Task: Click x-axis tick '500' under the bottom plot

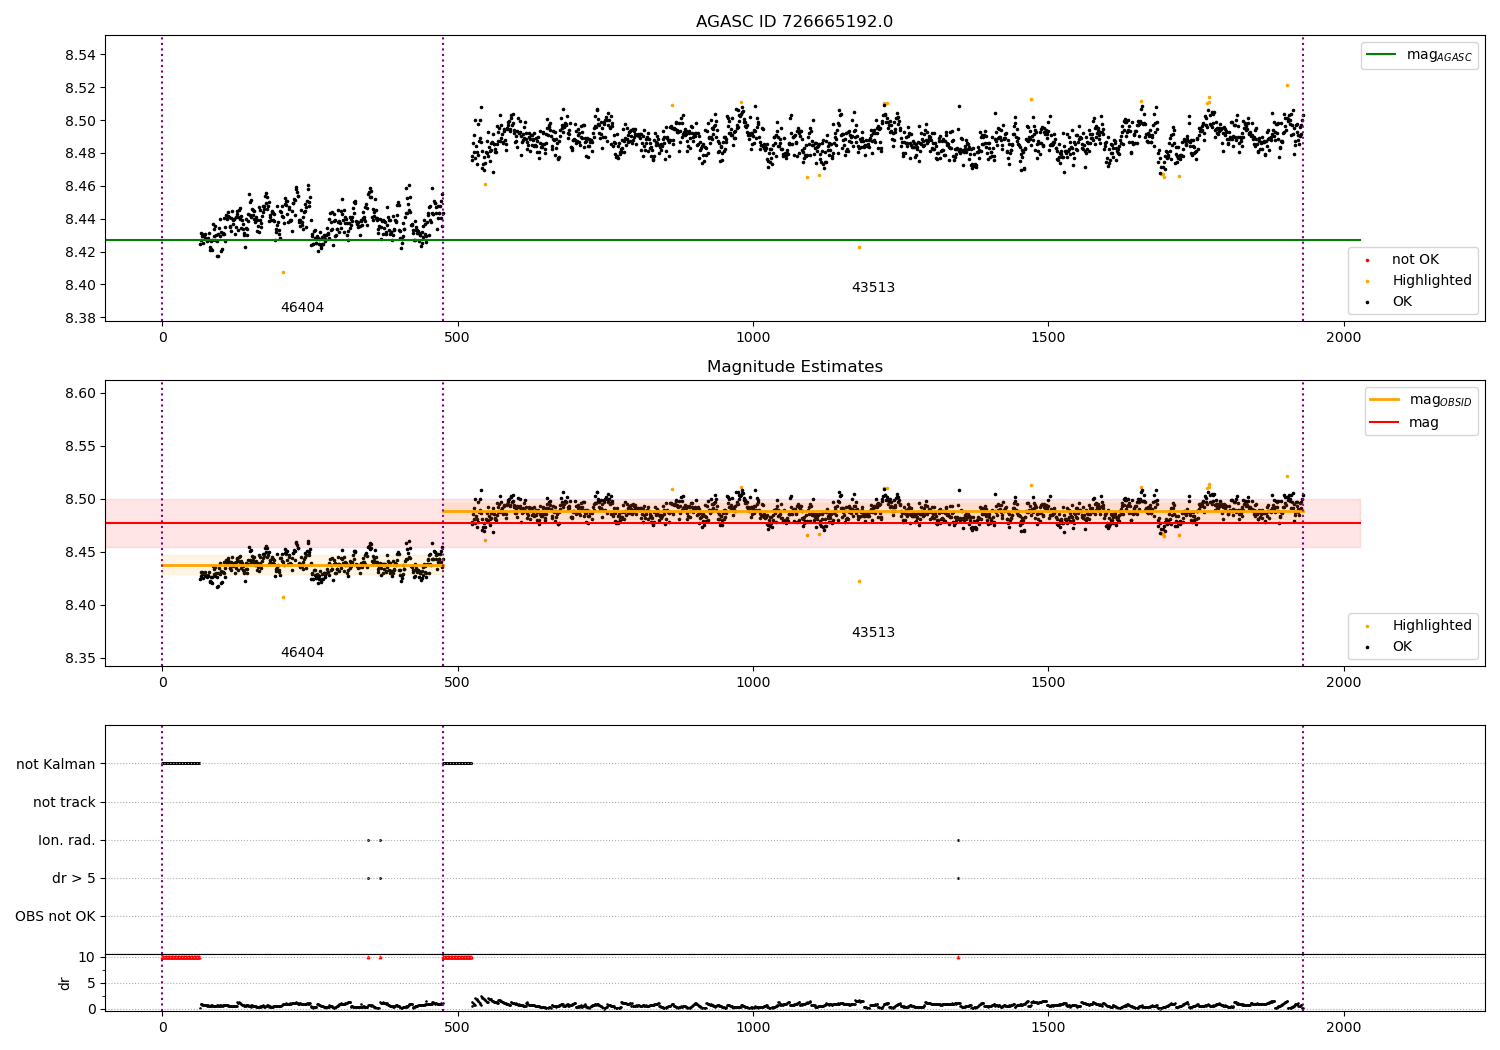Action: [457, 1026]
